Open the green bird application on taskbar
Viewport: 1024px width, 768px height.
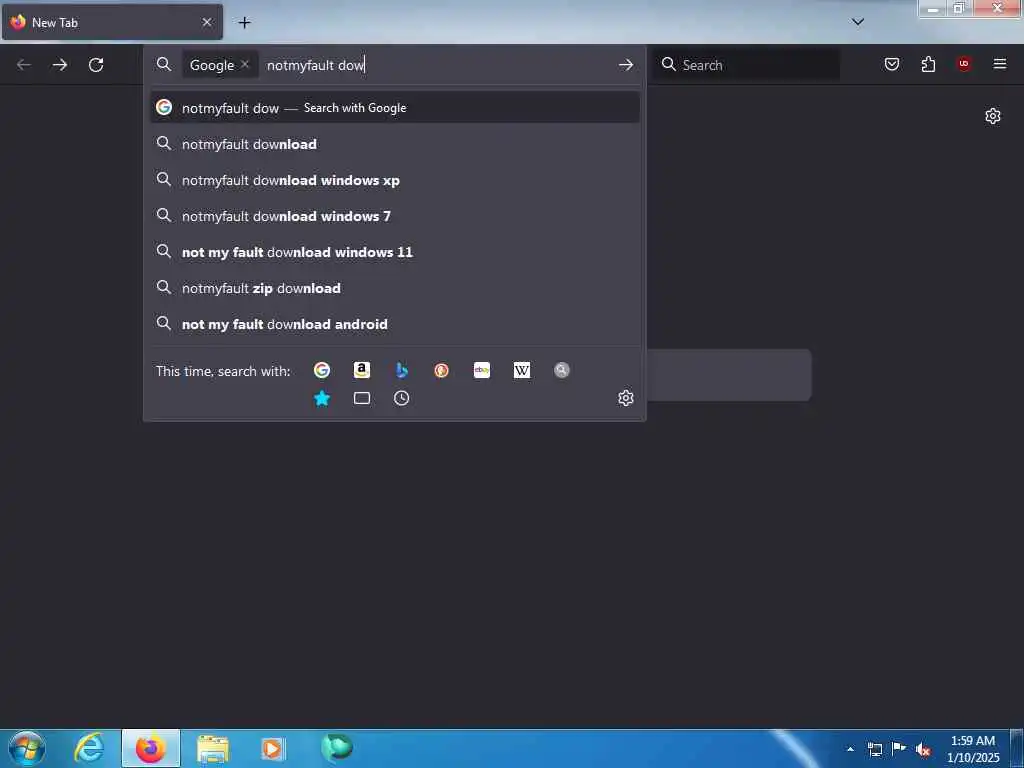(337, 748)
